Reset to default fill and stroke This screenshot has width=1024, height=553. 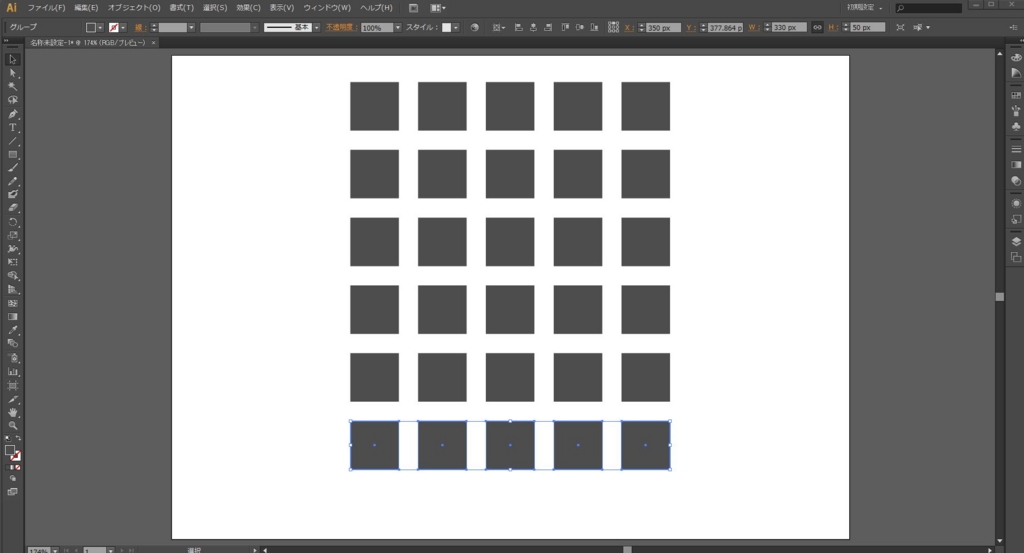click(8, 438)
